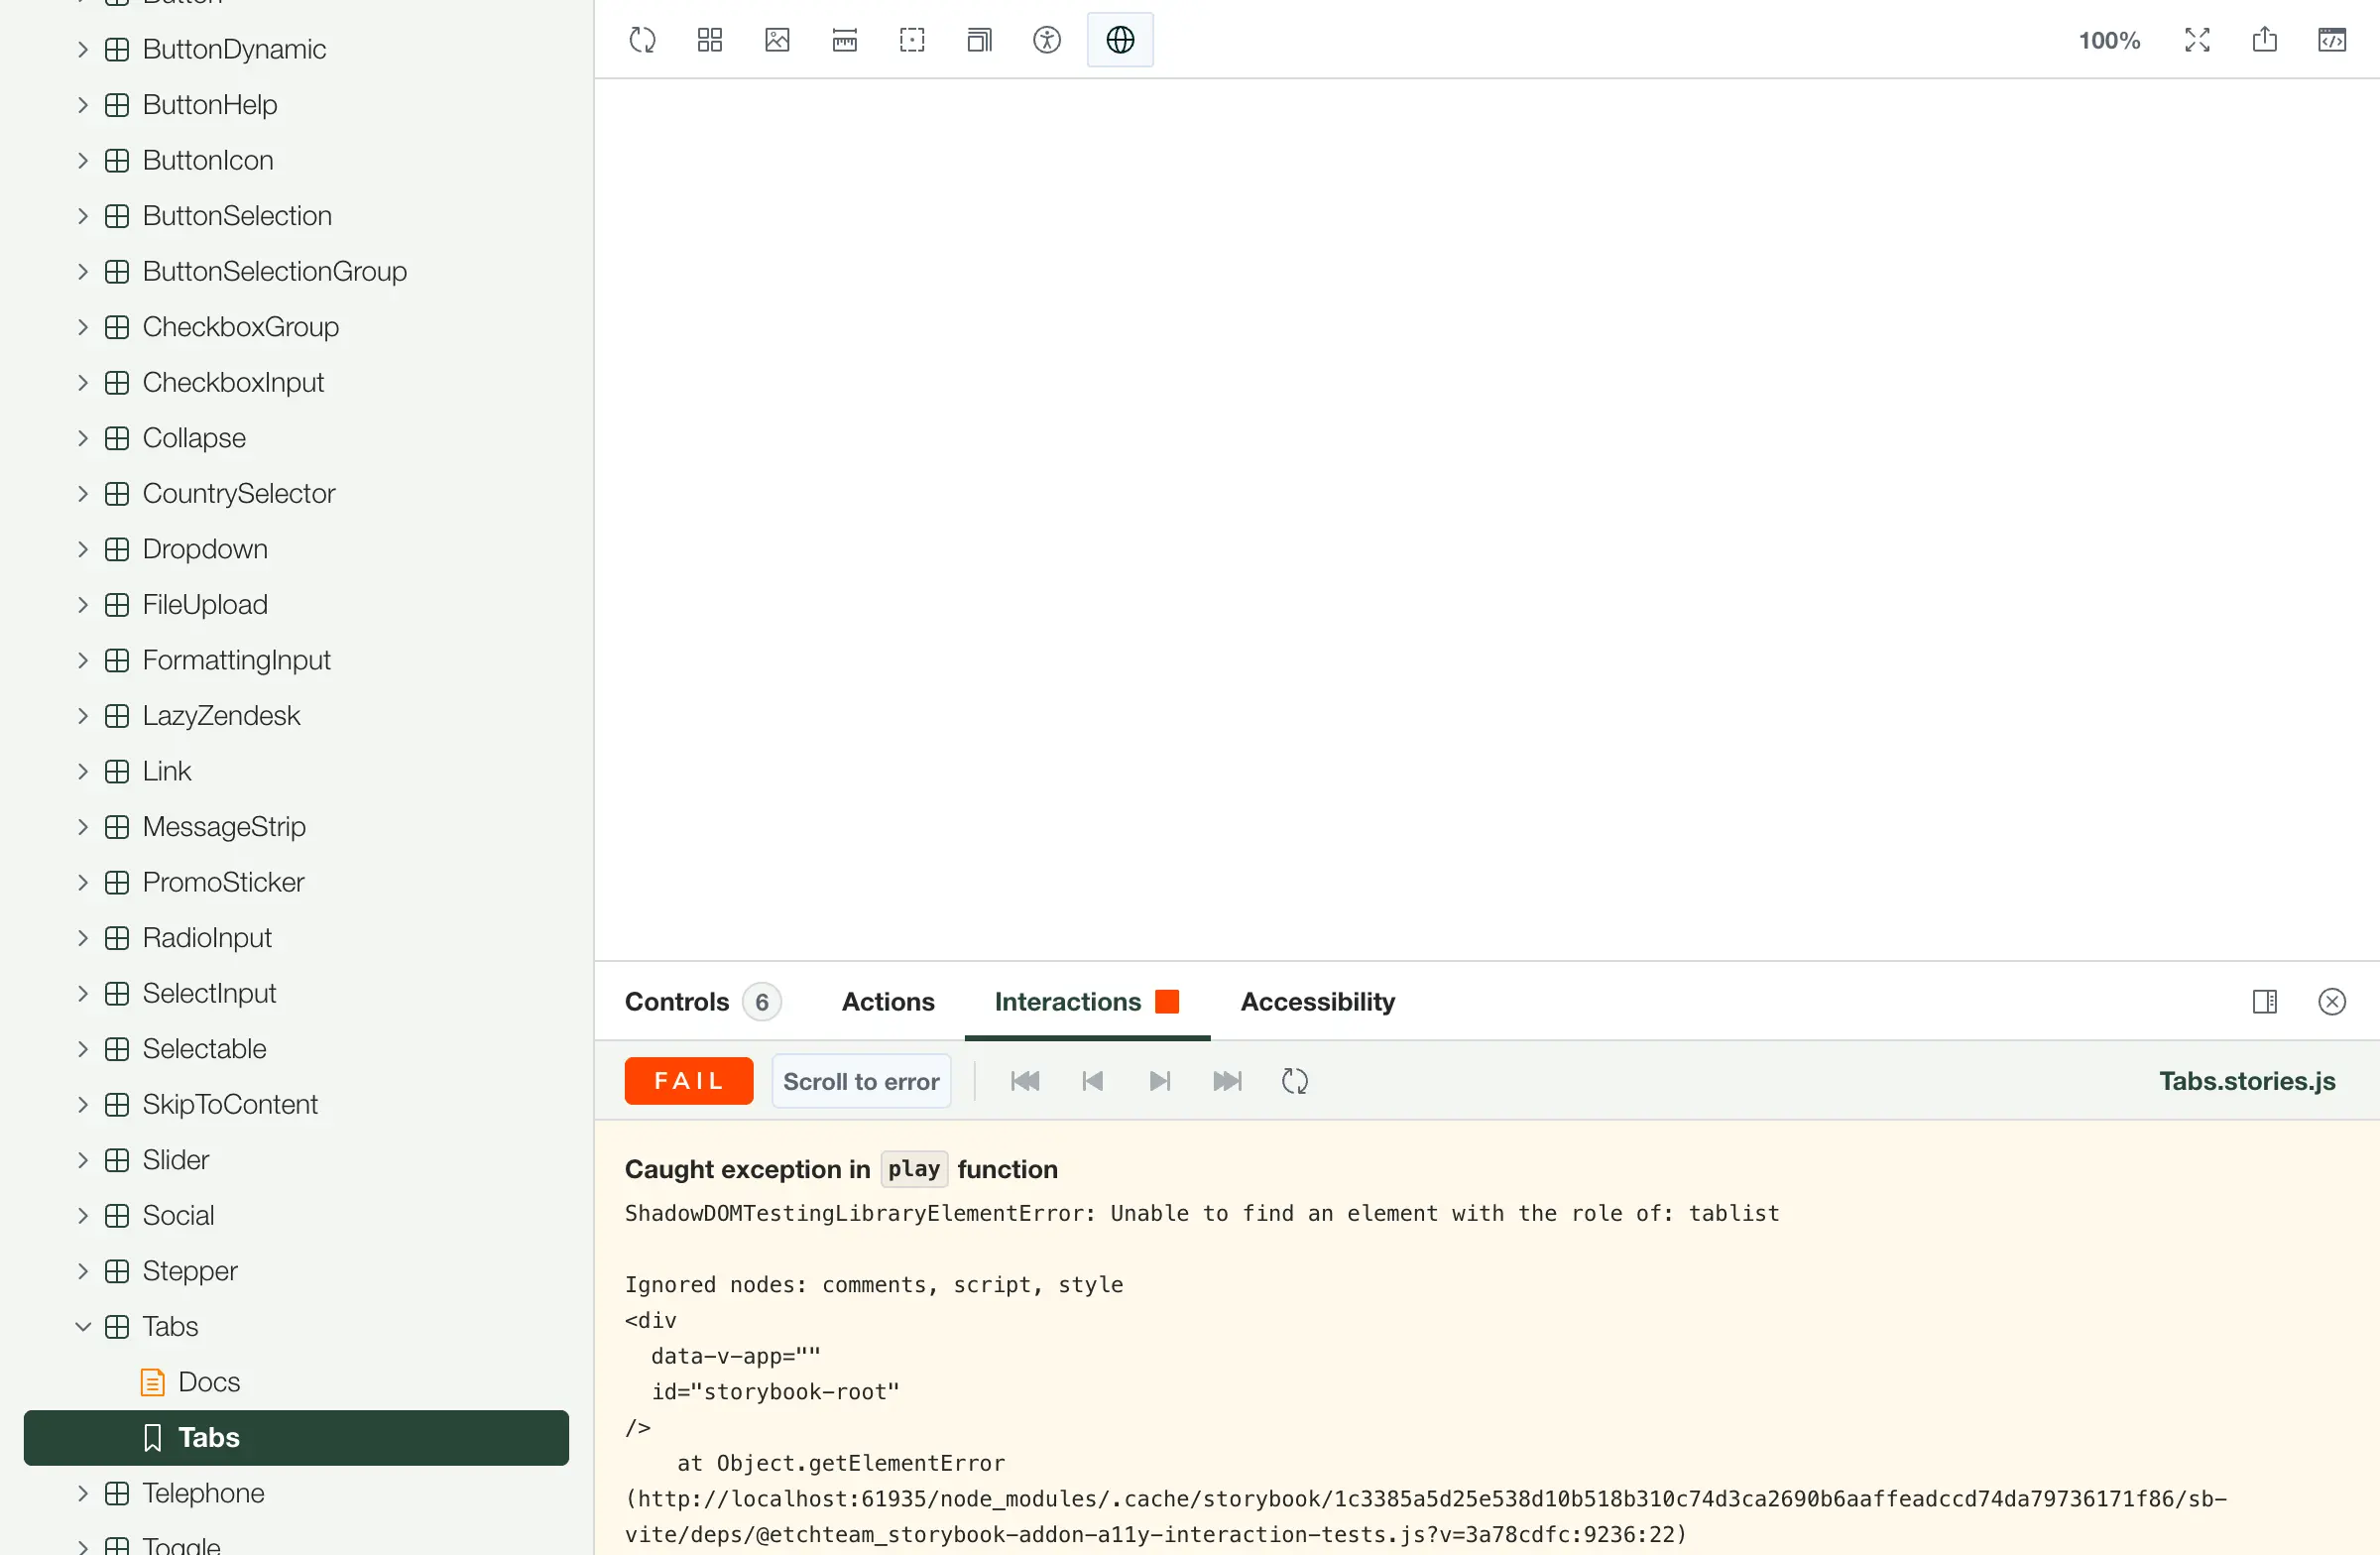Image resolution: width=2380 pixels, height=1555 pixels.
Task: Click Scroll to error button
Action: 861,1081
